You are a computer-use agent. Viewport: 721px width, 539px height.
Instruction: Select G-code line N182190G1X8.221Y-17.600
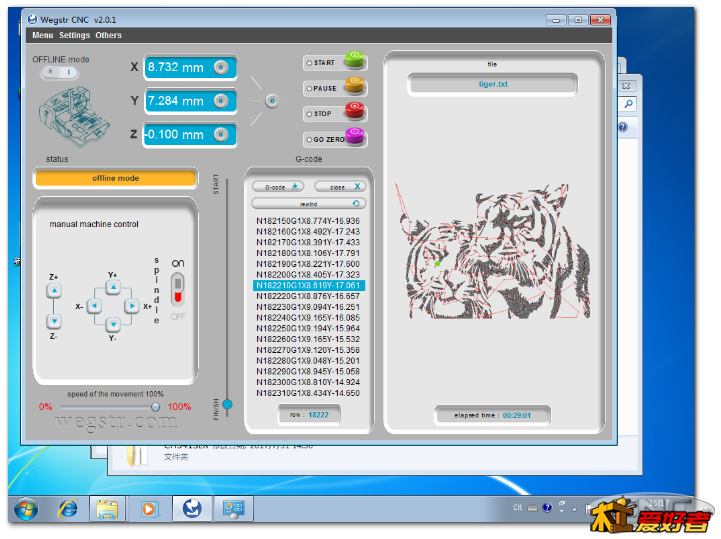(x=308, y=264)
